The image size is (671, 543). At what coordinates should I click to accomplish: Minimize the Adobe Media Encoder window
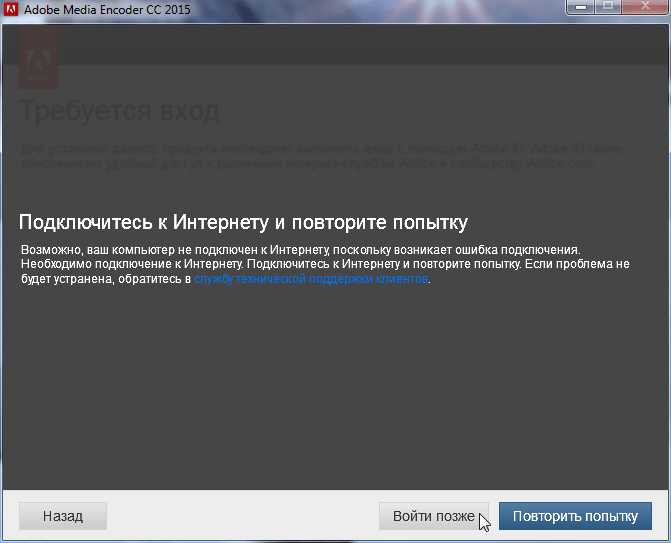(x=581, y=6)
